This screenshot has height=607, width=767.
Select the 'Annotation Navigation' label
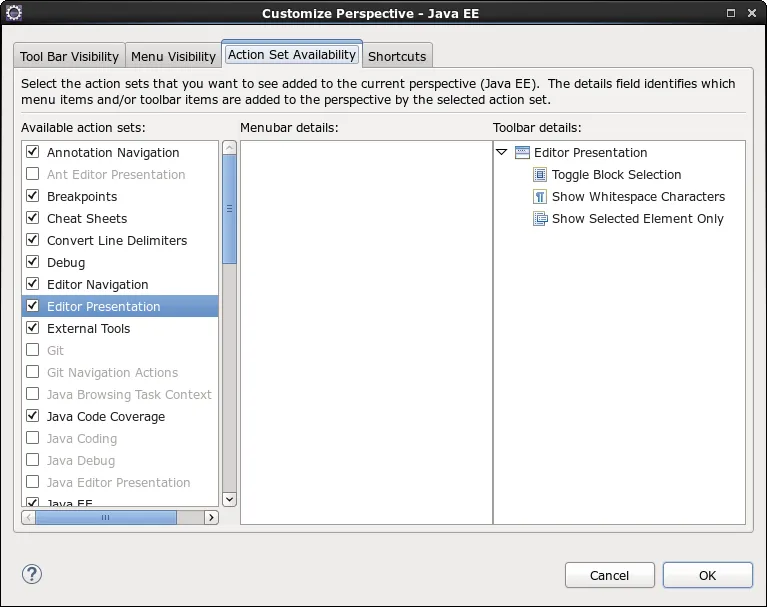[x=113, y=153]
